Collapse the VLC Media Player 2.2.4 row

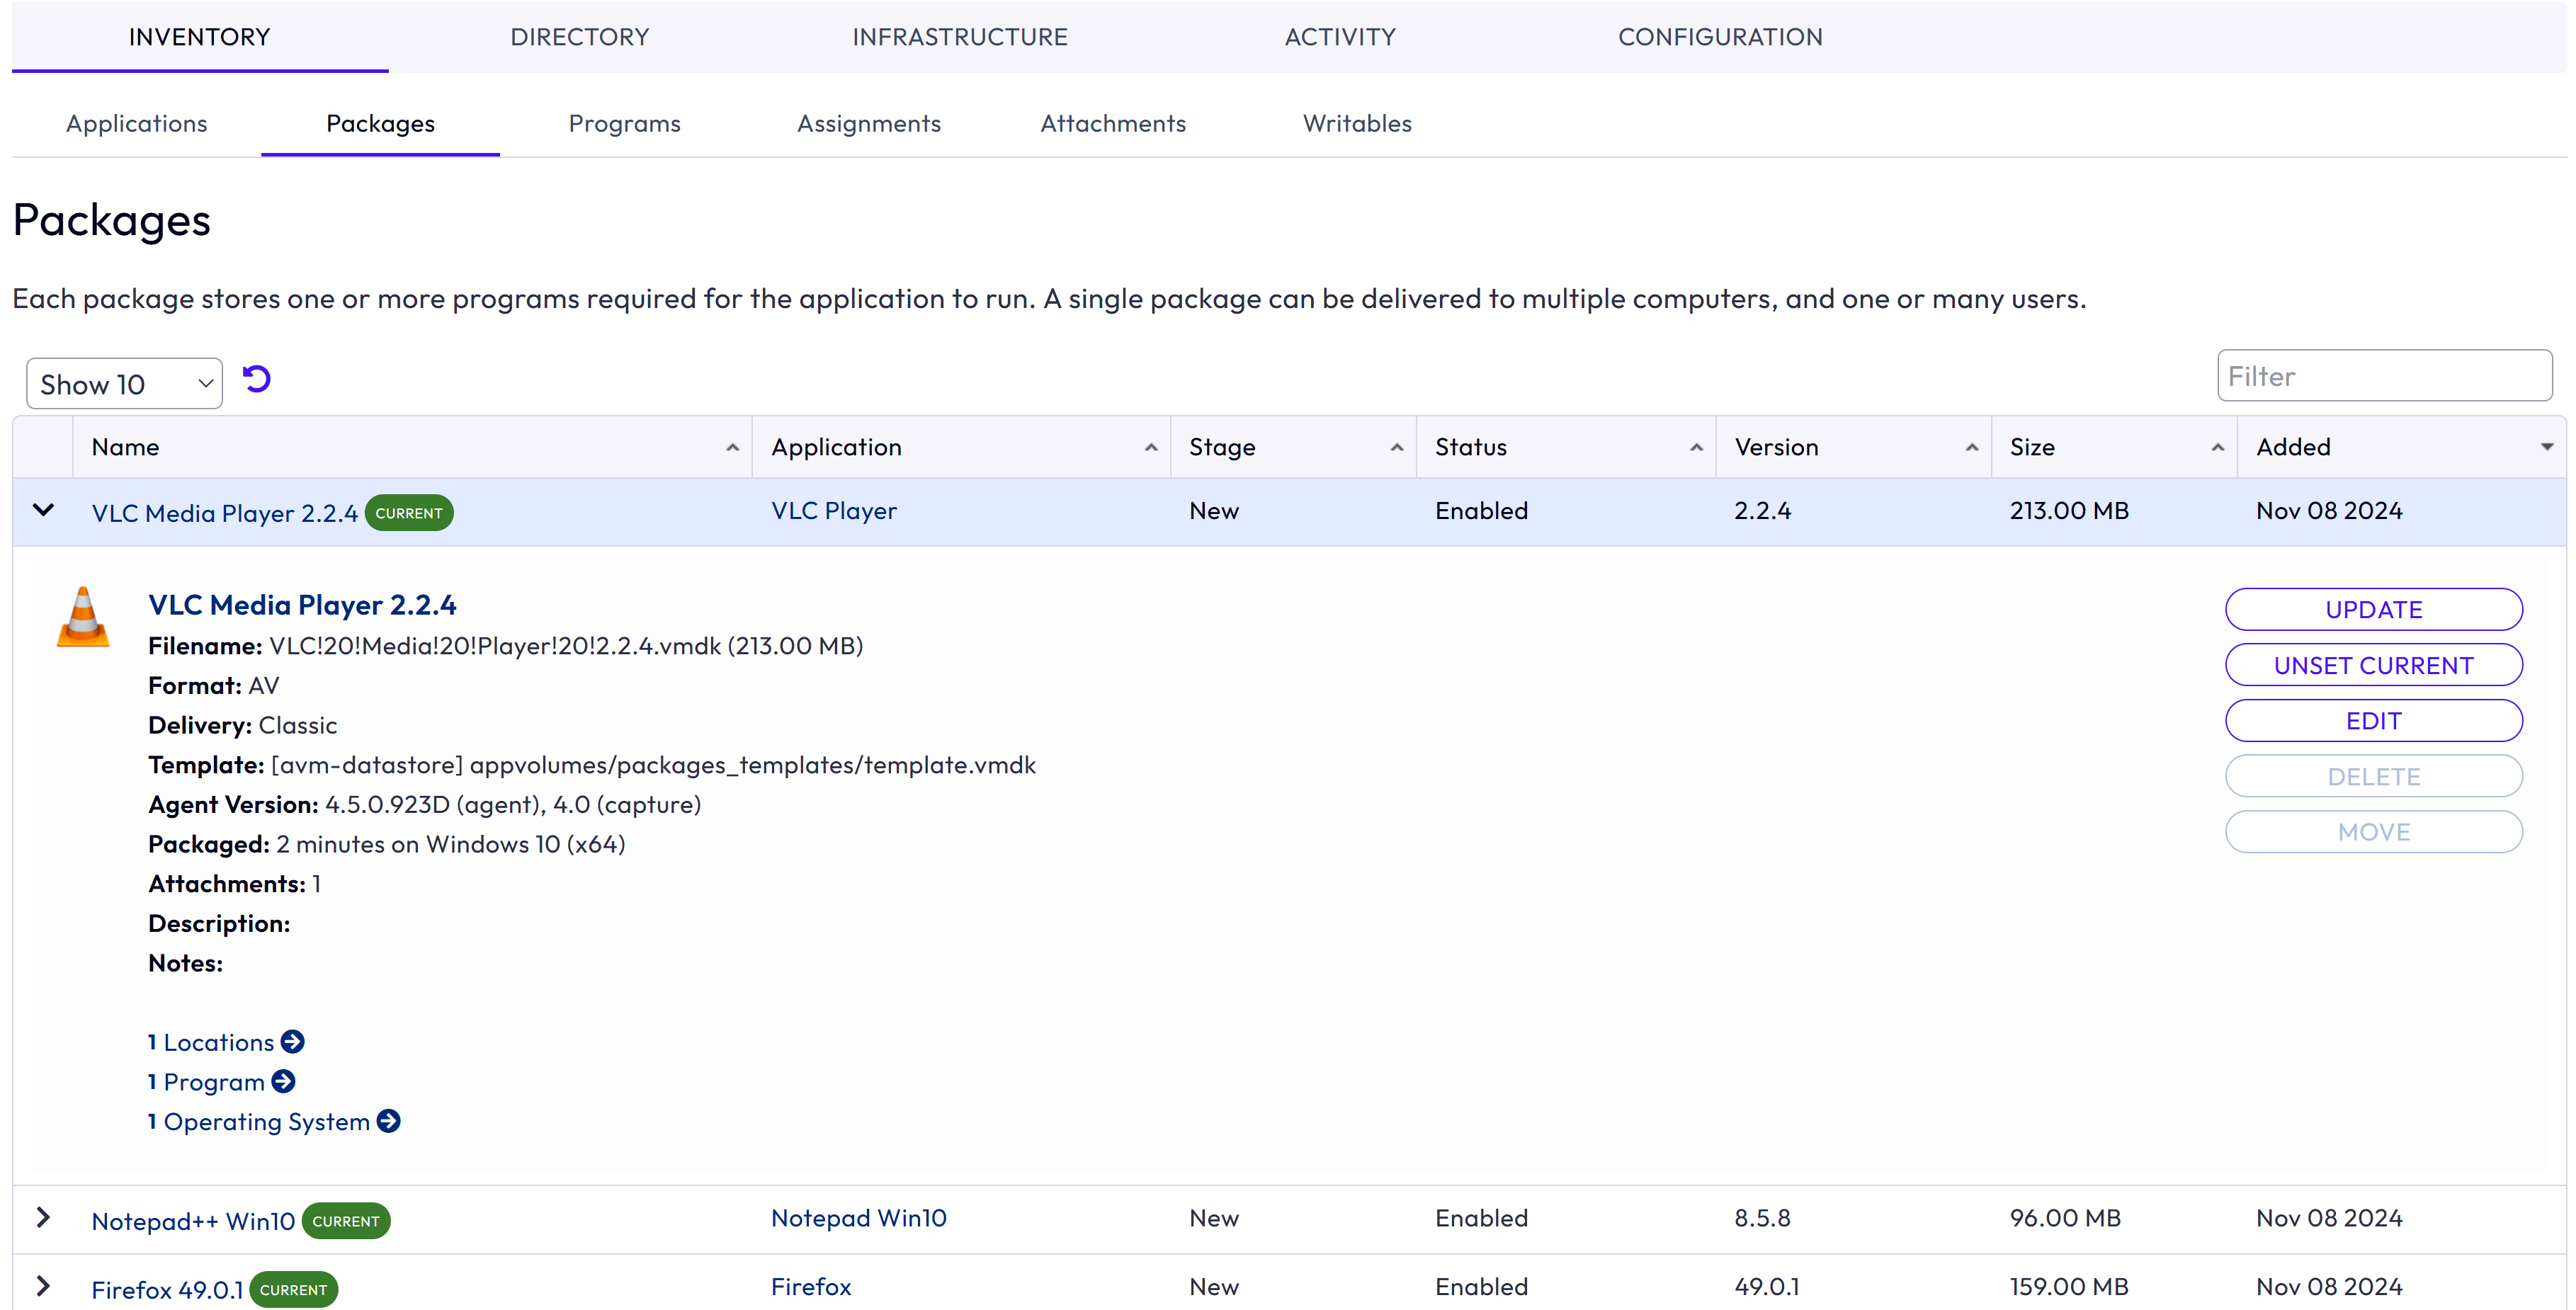[x=43, y=510]
